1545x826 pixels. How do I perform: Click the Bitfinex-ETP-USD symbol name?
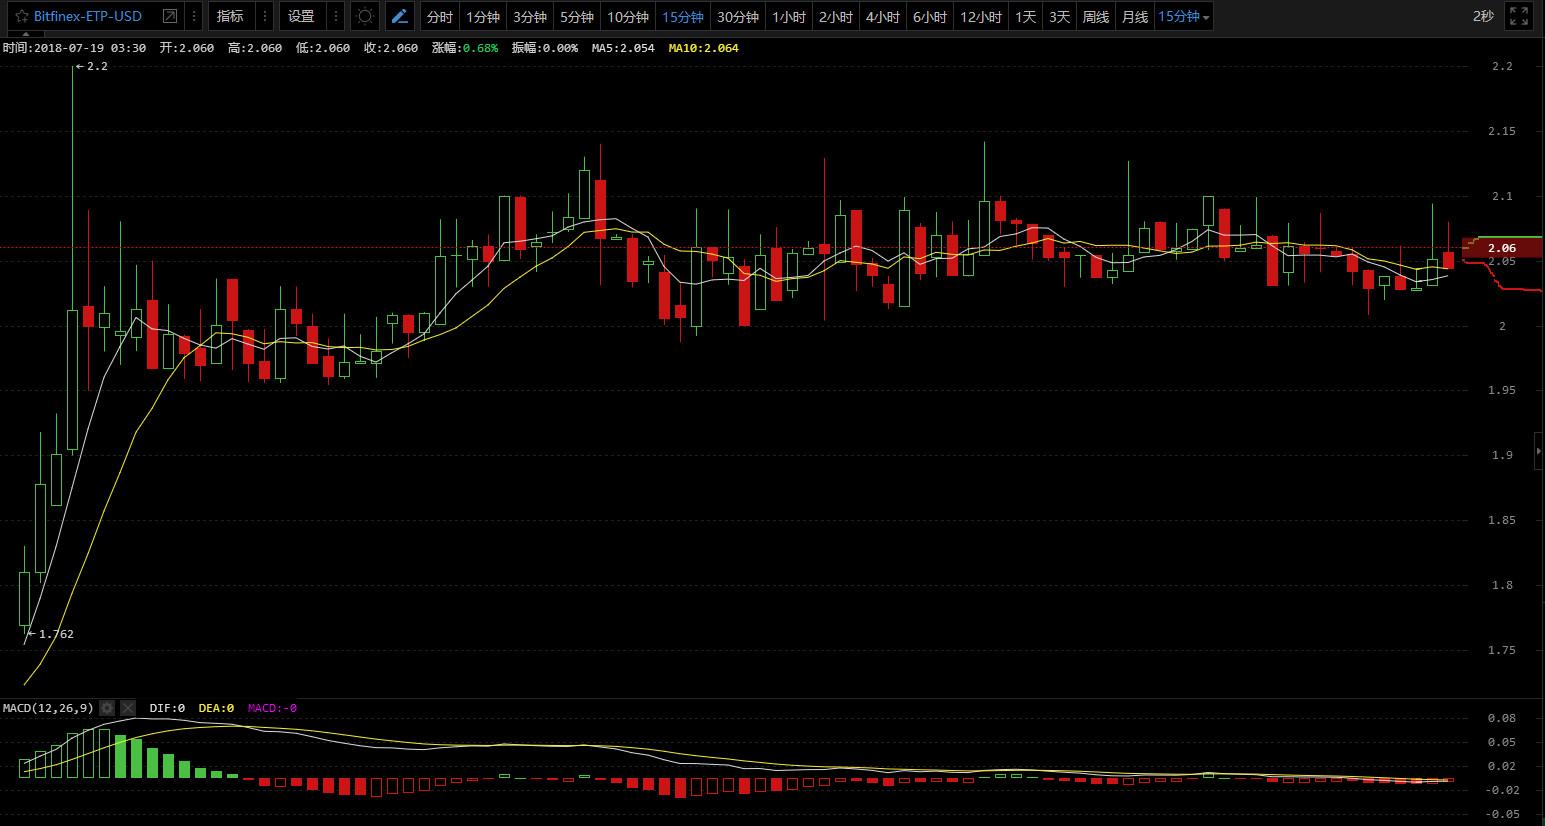point(88,17)
